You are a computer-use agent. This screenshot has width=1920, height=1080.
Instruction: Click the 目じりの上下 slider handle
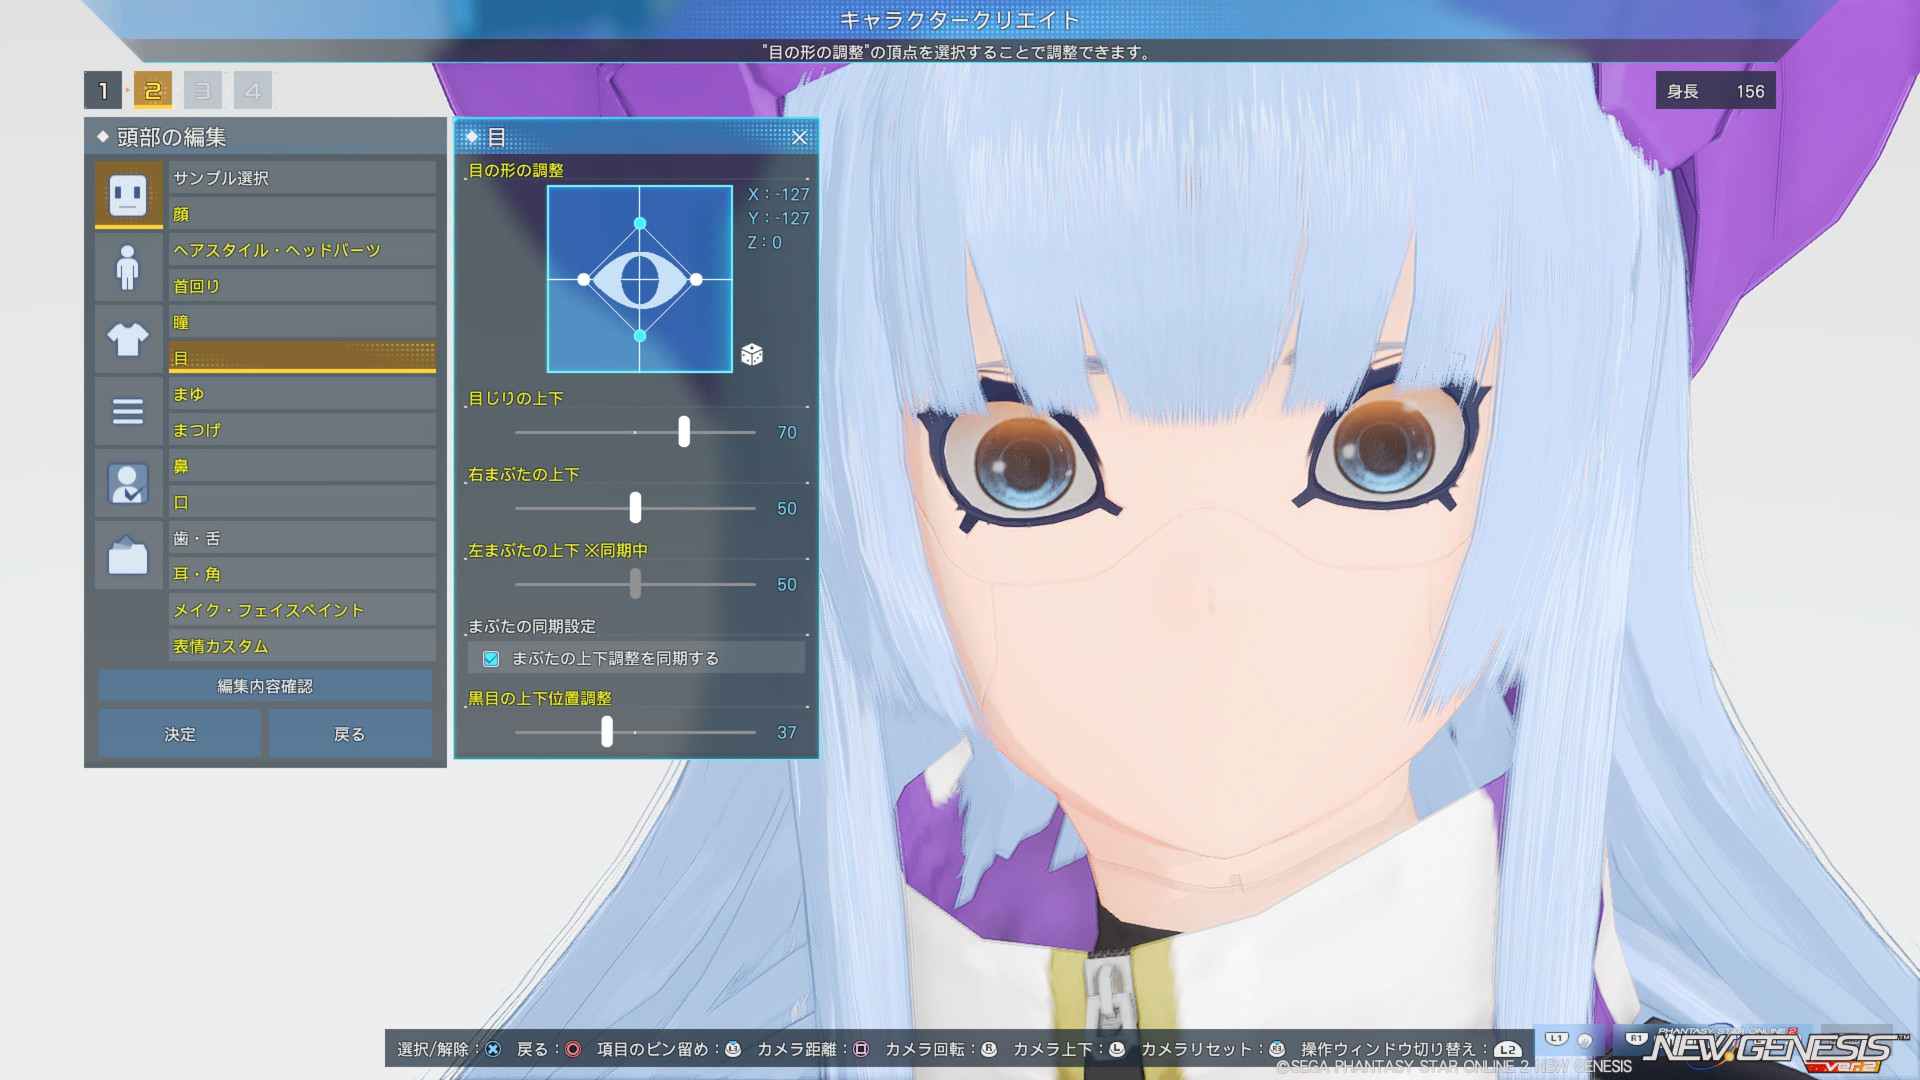pyautogui.click(x=684, y=432)
